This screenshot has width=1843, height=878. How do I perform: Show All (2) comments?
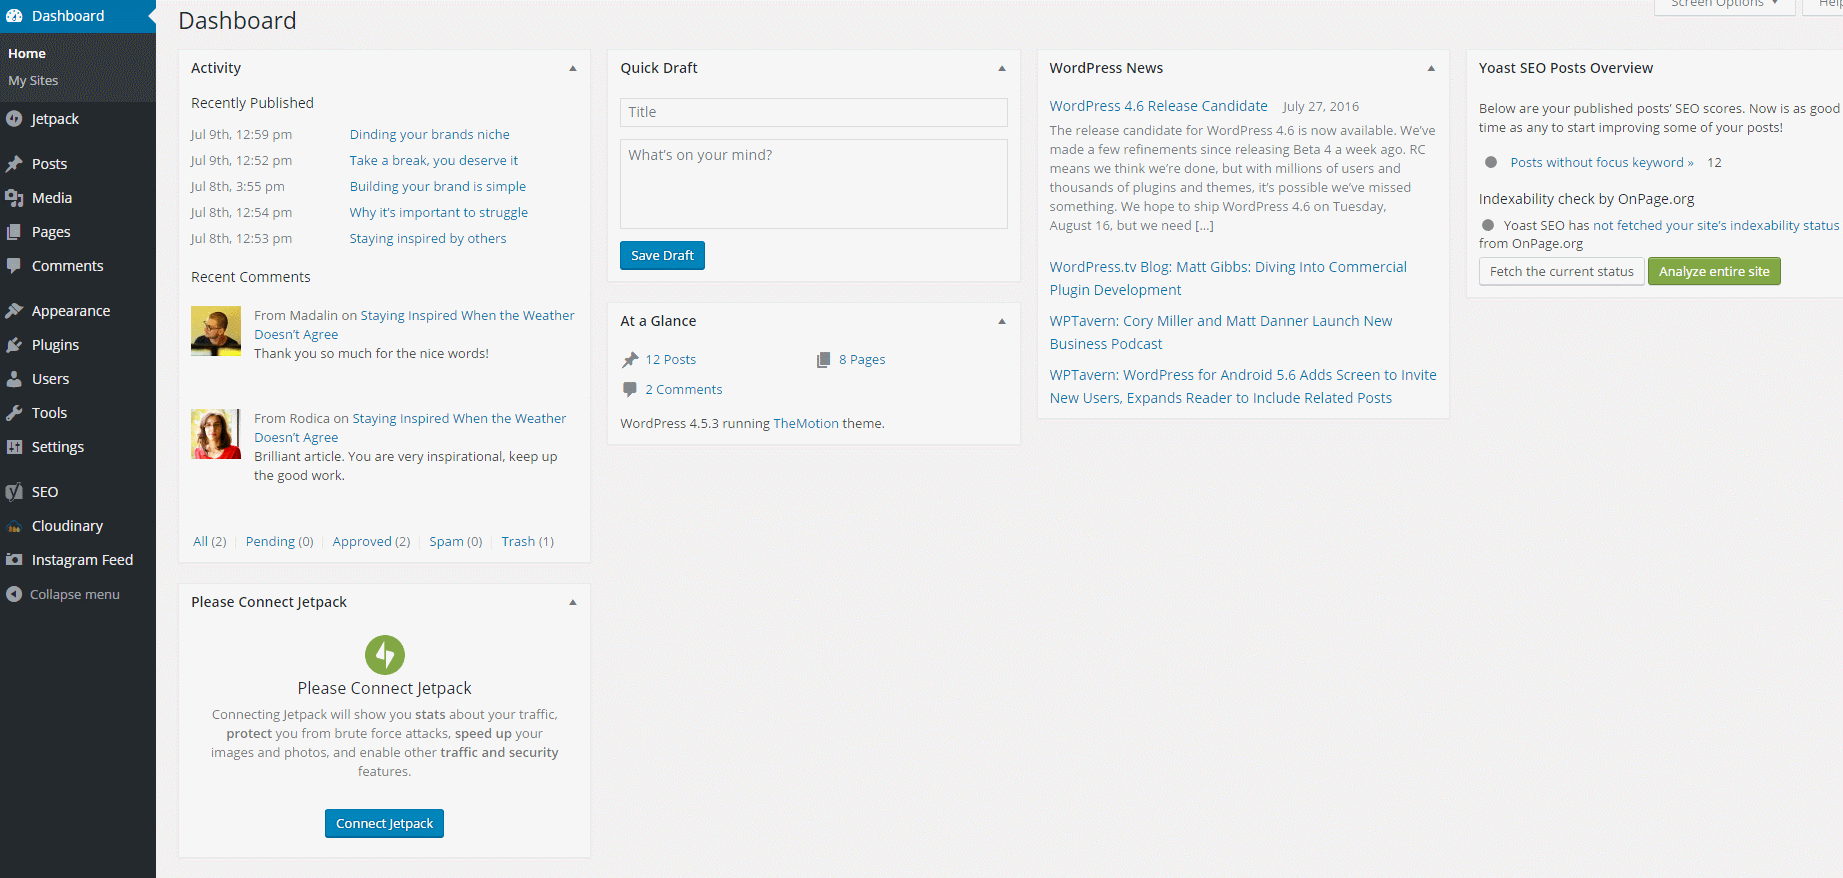(x=210, y=541)
